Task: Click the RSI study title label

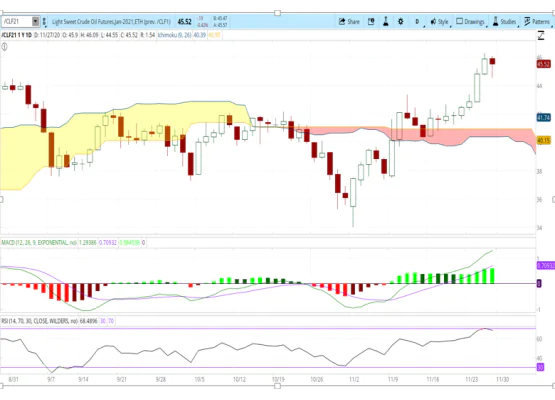Action: [39, 321]
